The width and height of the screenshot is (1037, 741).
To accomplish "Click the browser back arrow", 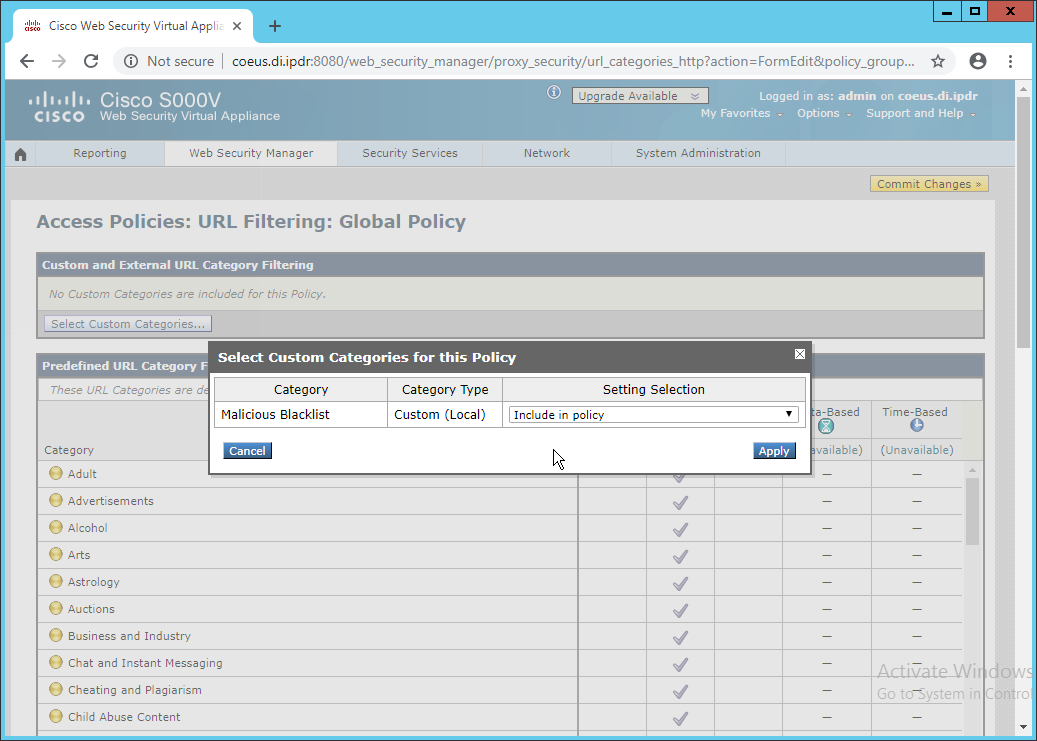I will [27, 62].
